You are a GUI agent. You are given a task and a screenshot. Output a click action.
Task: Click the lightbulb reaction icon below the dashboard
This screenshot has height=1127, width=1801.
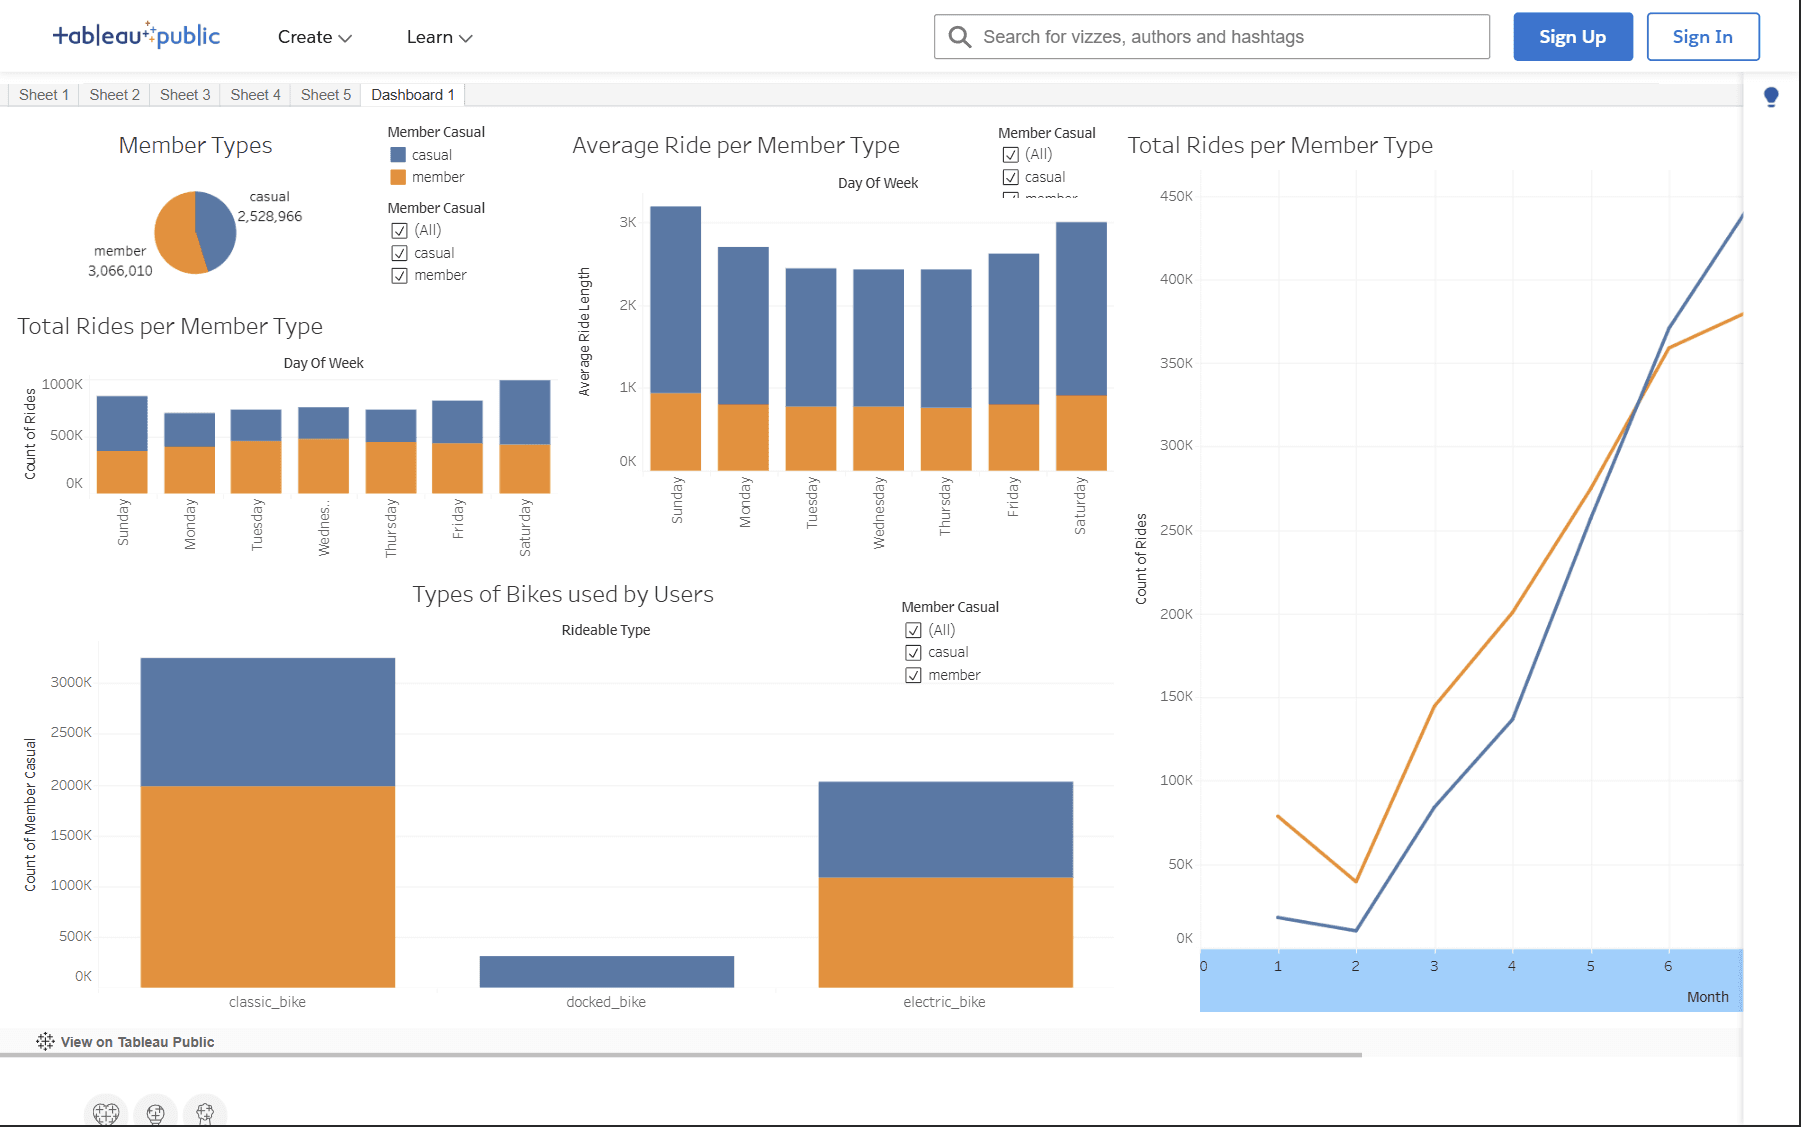pos(155,1113)
